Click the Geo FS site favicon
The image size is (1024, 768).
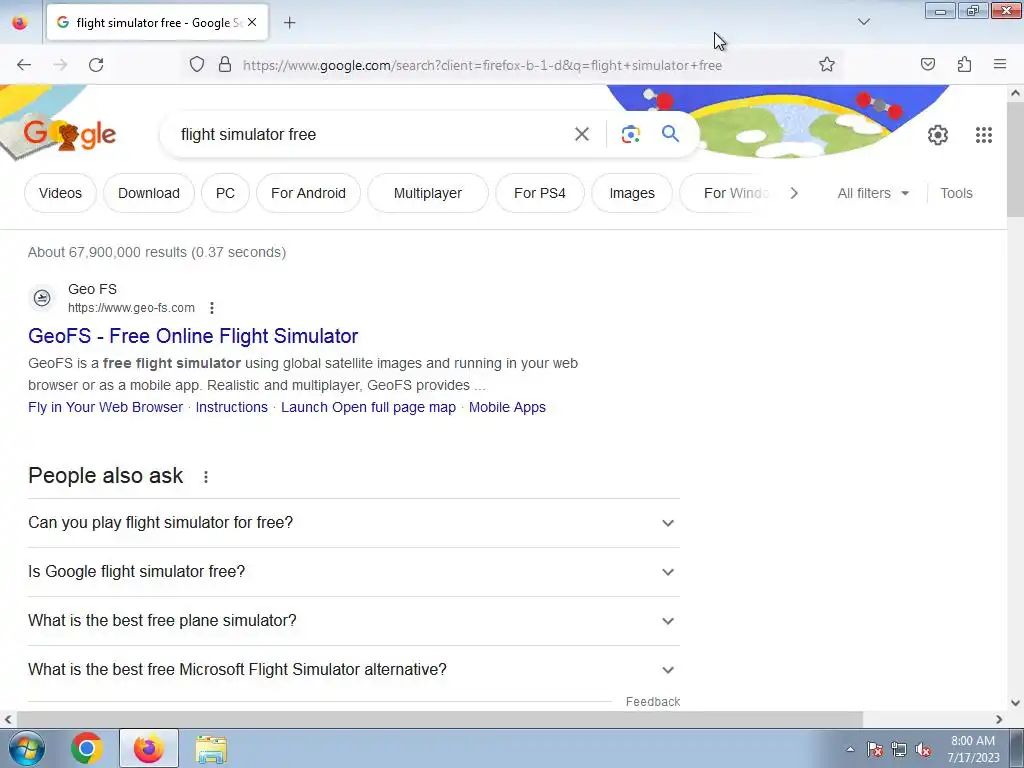click(x=42, y=298)
